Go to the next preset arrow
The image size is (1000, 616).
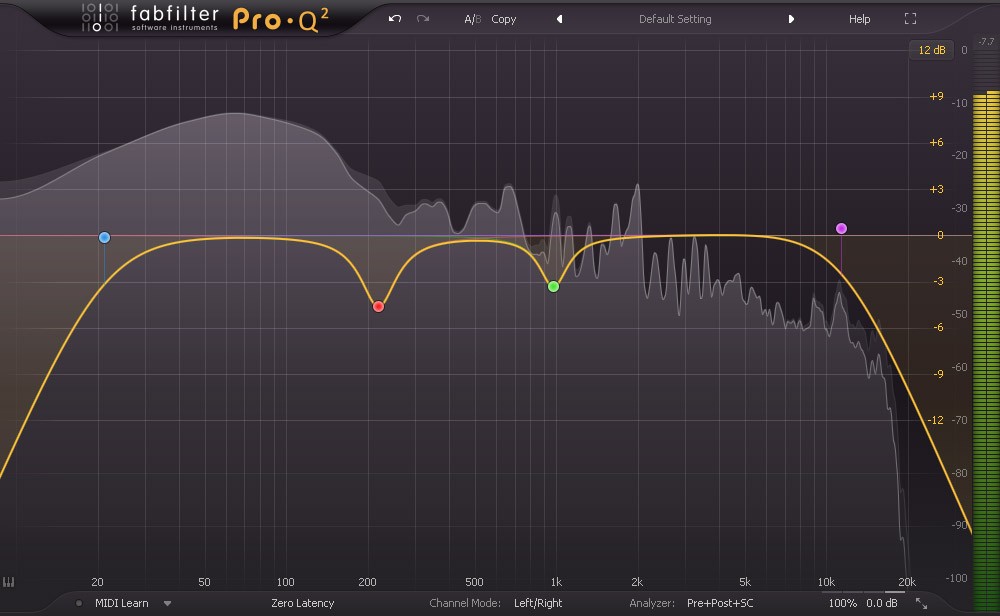click(x=791, y=19)
